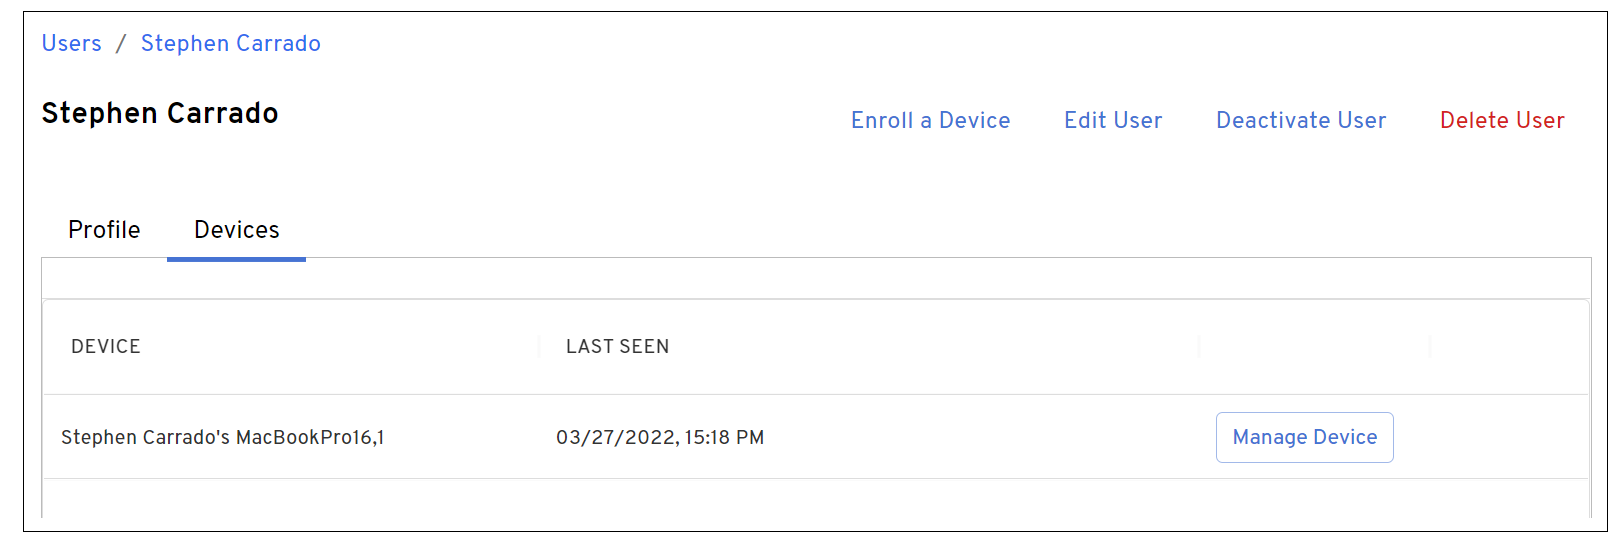
Task: Go back to the Users breadcrumb link
Action: coord(71,44)
